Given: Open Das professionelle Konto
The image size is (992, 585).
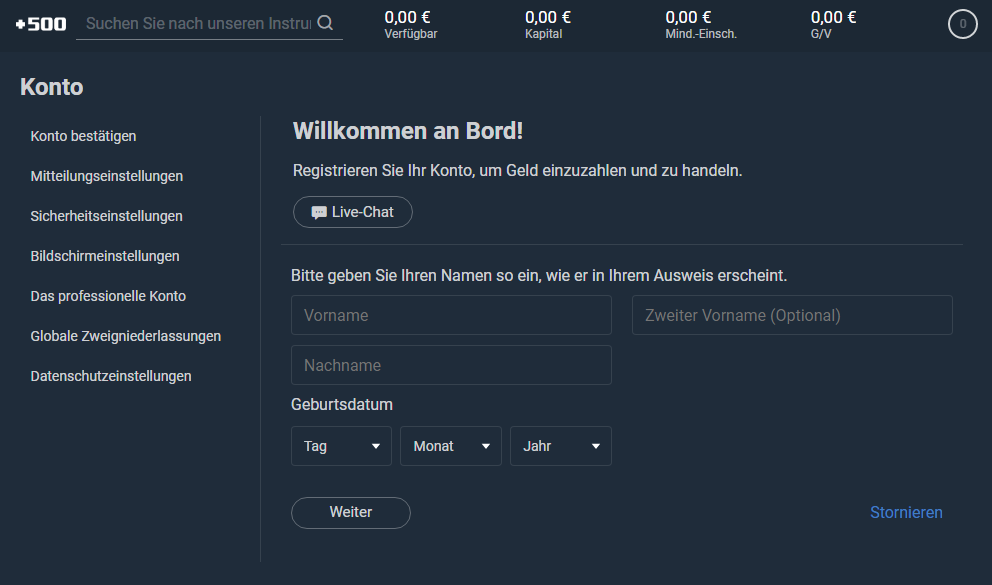Looking at the screenshot, I should pyautogui.click(x=108, y=296).
